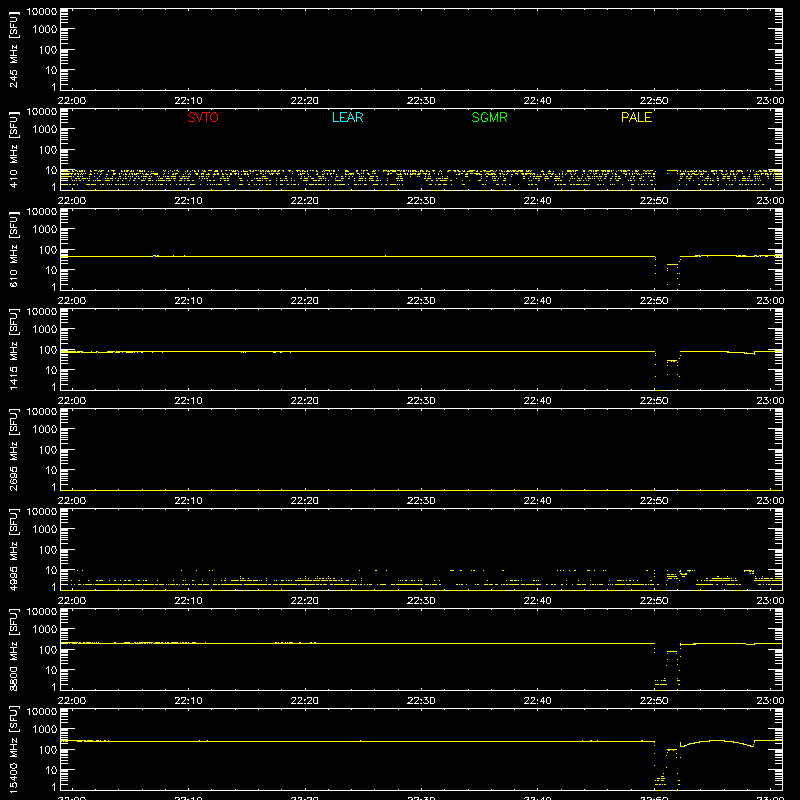Click the 22:40 tick under the 4995 MHz plot
The image size is (800, 800).
[x=537, y=601]
